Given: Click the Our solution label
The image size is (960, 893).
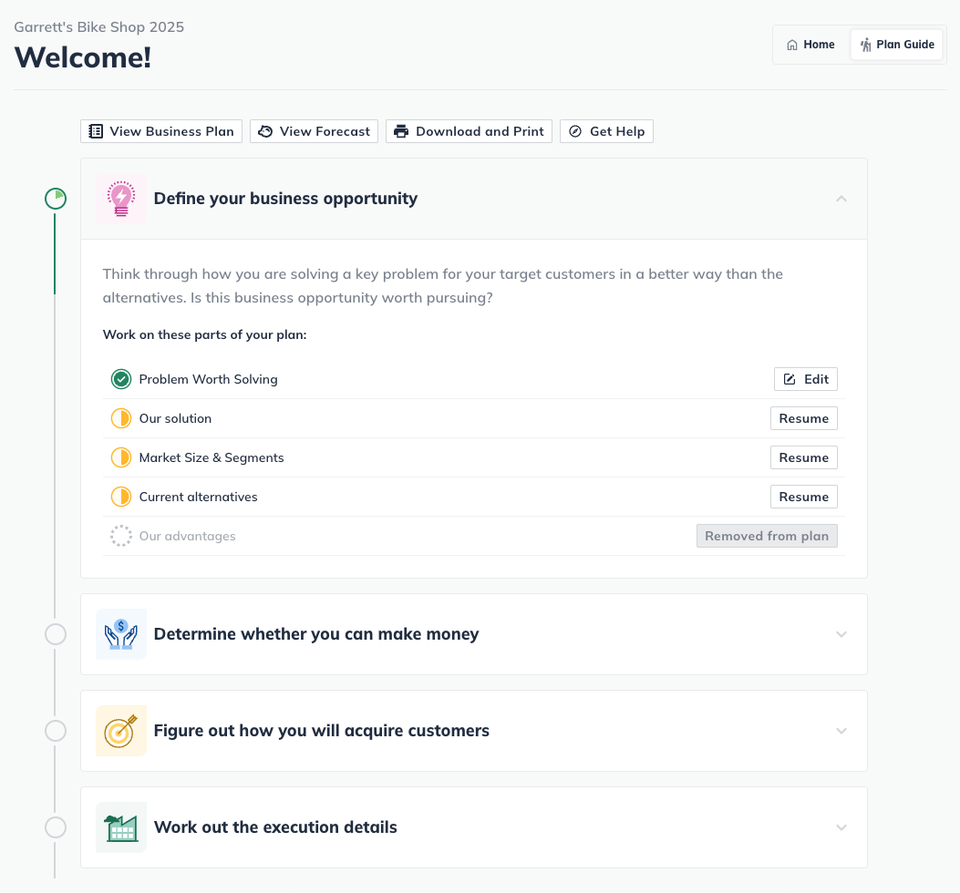Looking at the screenshot, I should 175,419.
